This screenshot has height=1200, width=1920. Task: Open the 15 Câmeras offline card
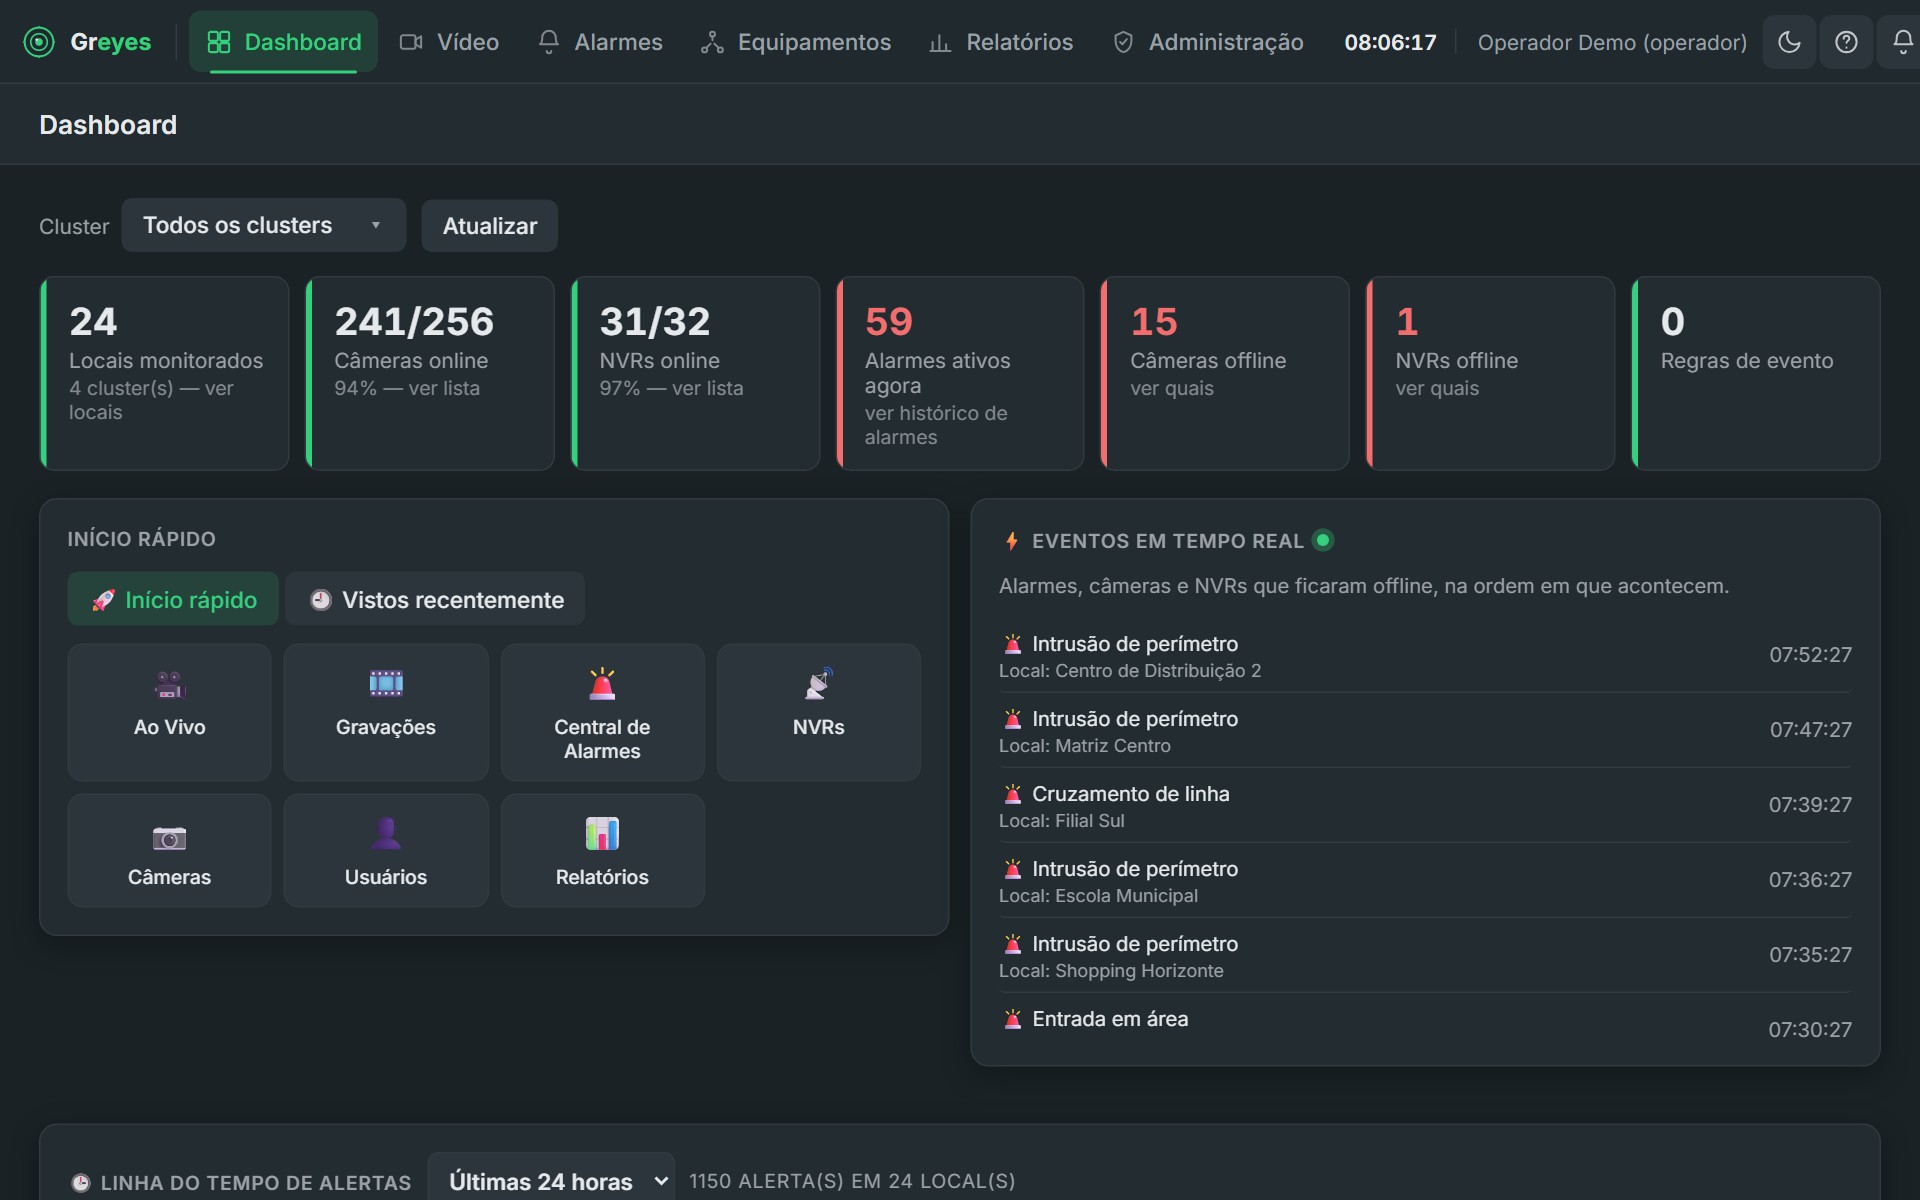coord(1225,373)
